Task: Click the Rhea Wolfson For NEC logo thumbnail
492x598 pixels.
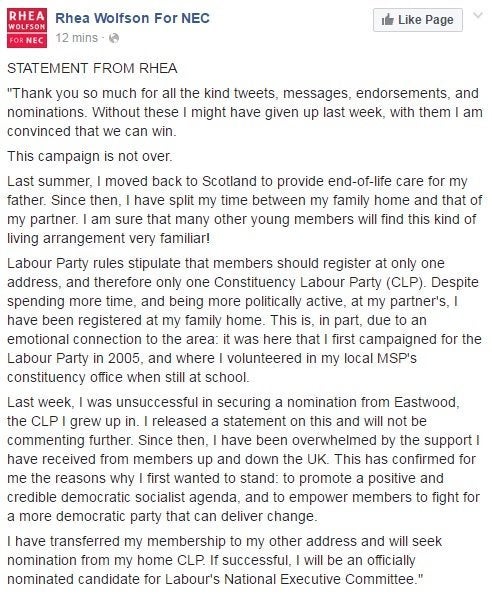Action: (27, 28)
